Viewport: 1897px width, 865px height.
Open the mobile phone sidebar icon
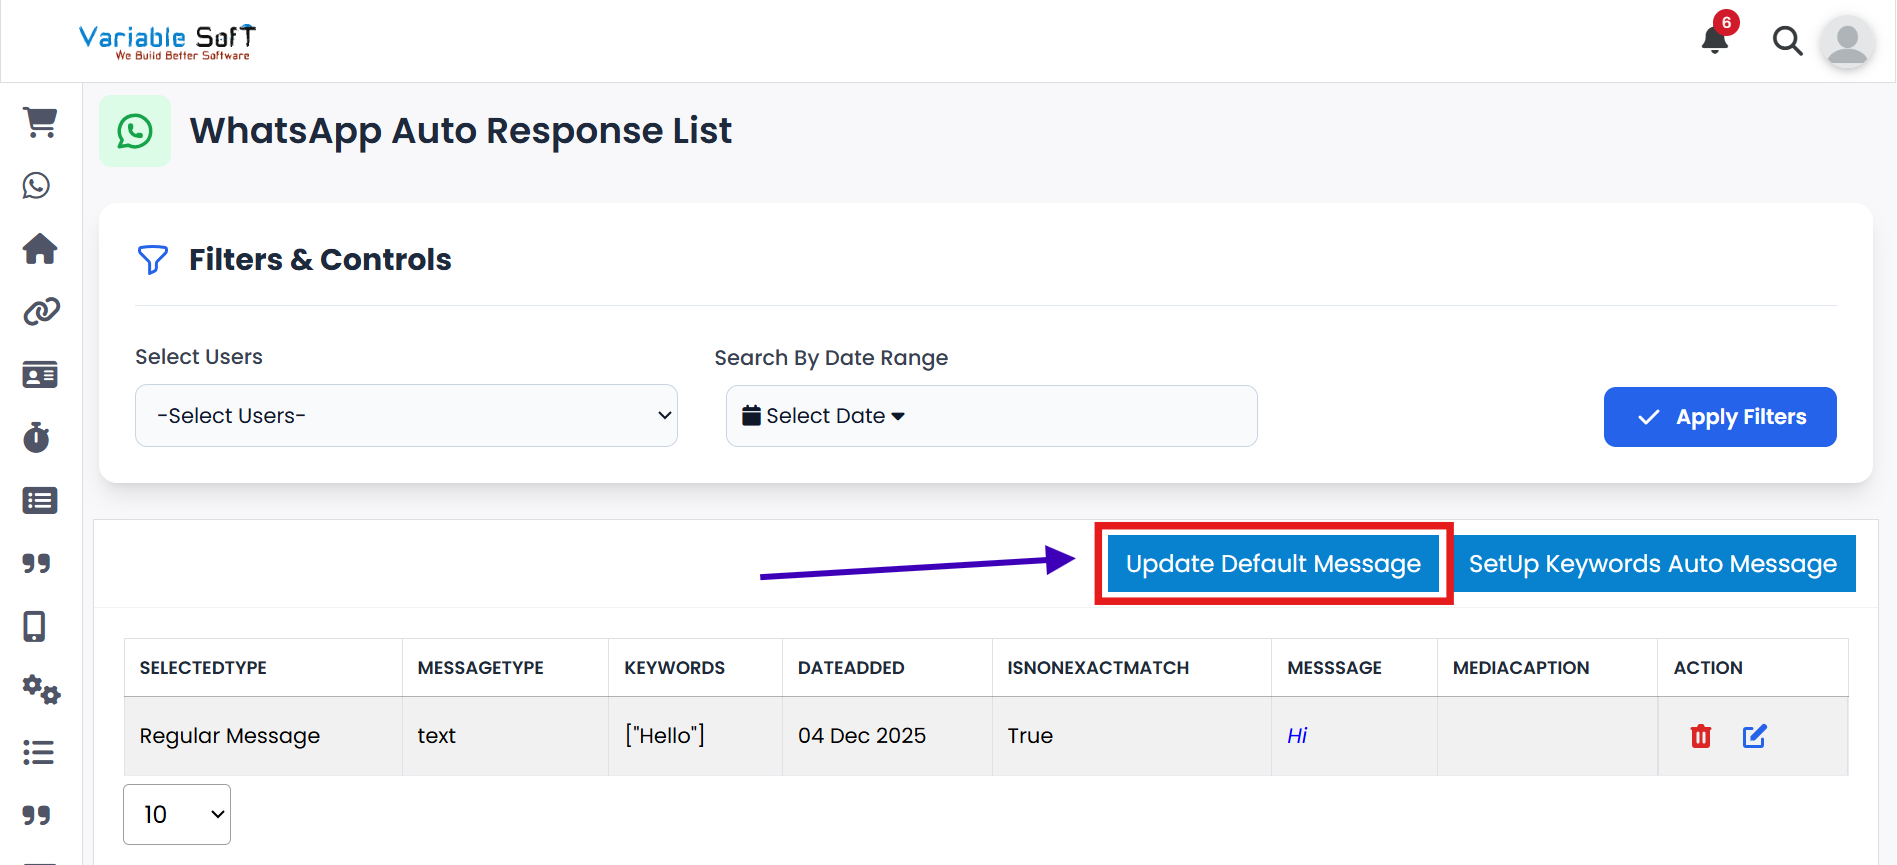[35, 626]
